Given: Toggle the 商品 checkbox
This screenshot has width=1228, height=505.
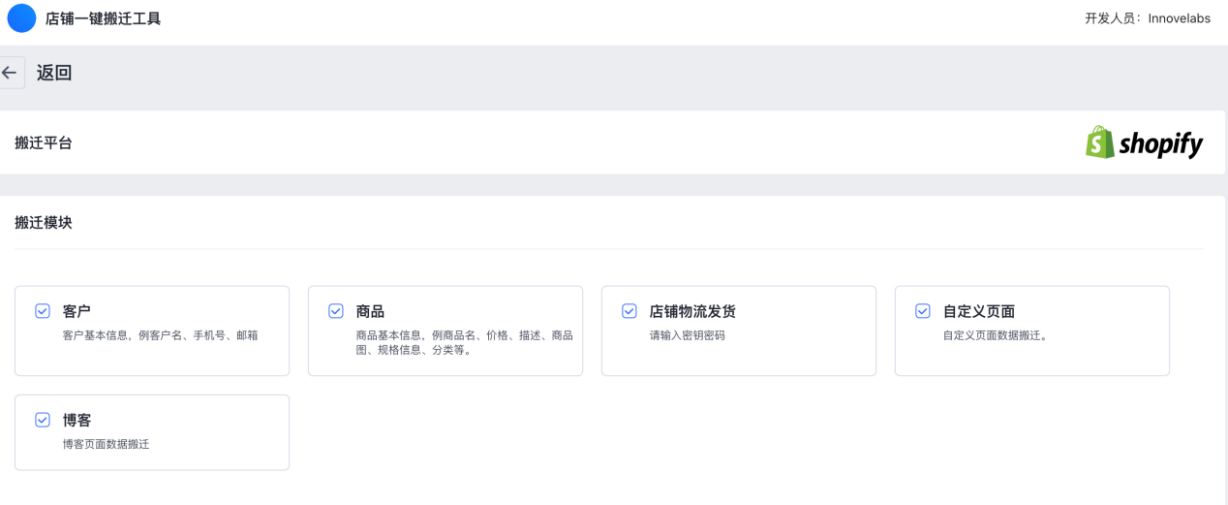Looking at the screenshot, I should [336, 311].
